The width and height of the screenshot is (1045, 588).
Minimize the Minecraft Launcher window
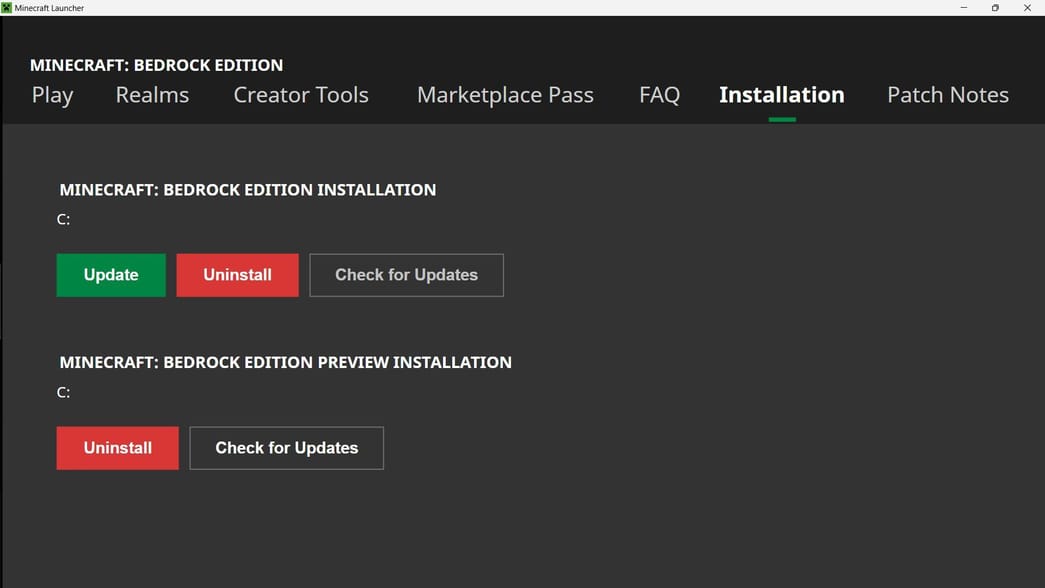963,7
